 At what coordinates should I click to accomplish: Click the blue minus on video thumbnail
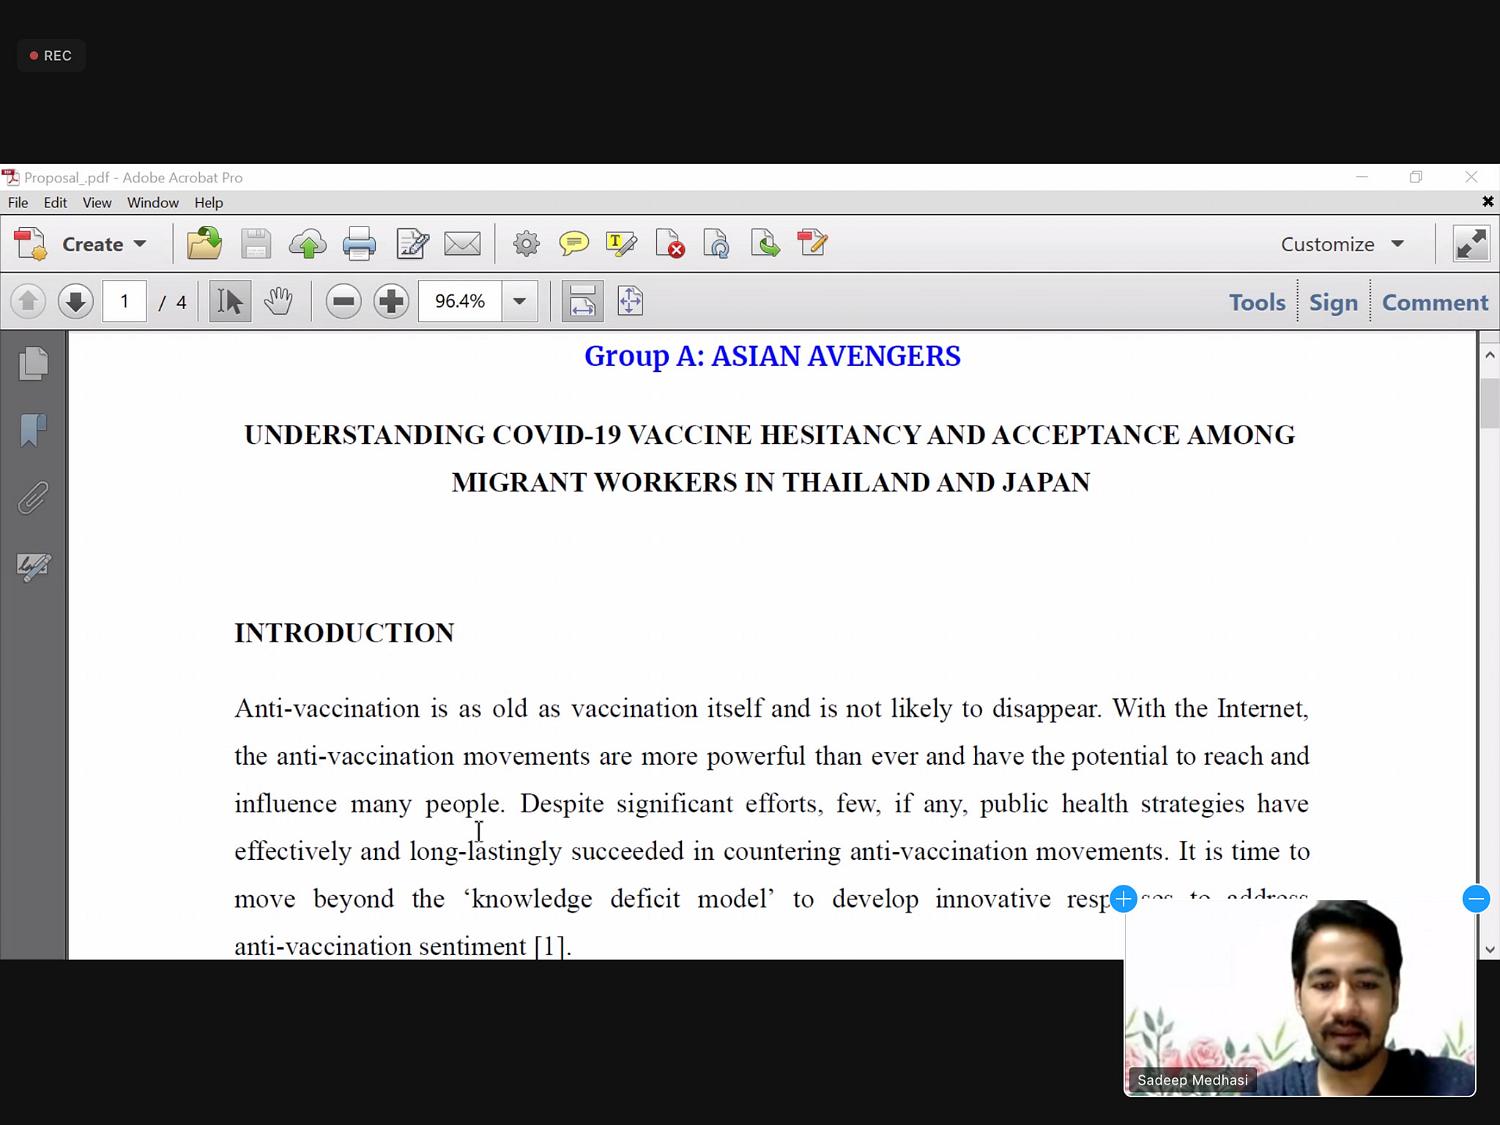coord(1476,899)
